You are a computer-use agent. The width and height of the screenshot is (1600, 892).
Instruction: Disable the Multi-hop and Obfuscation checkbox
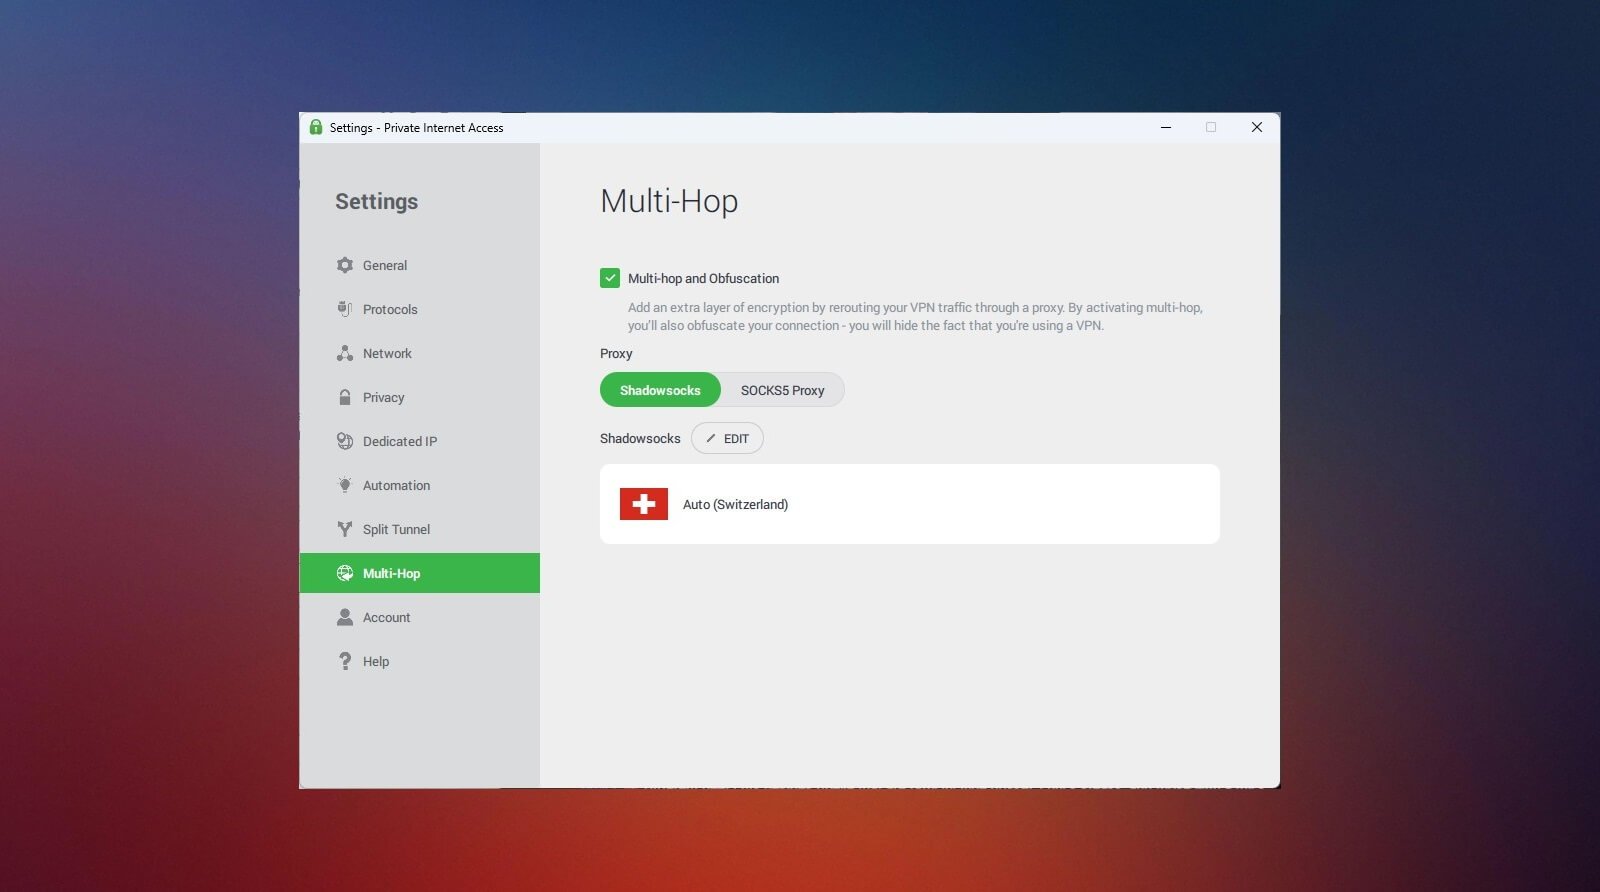(610, 278)
